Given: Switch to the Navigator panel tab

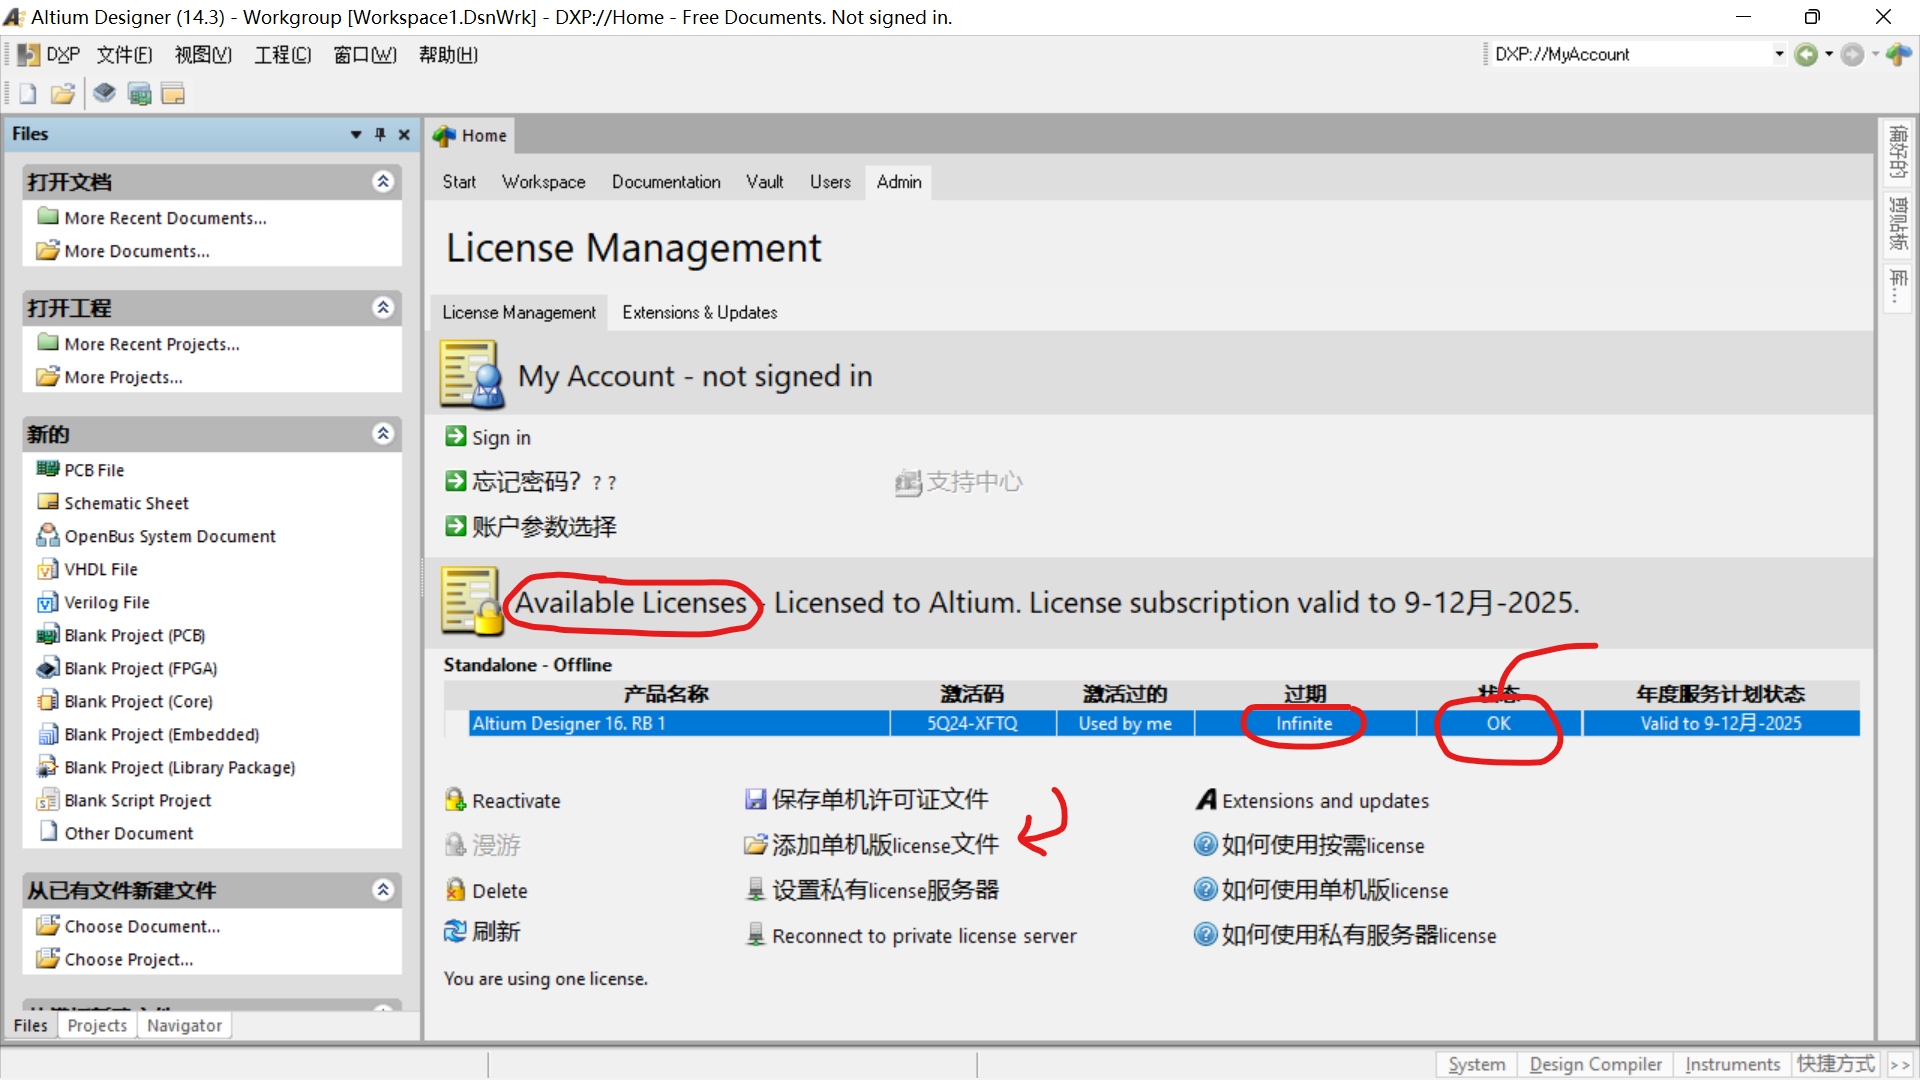Looking at the screenshot, I should [x=184, y=1025].
